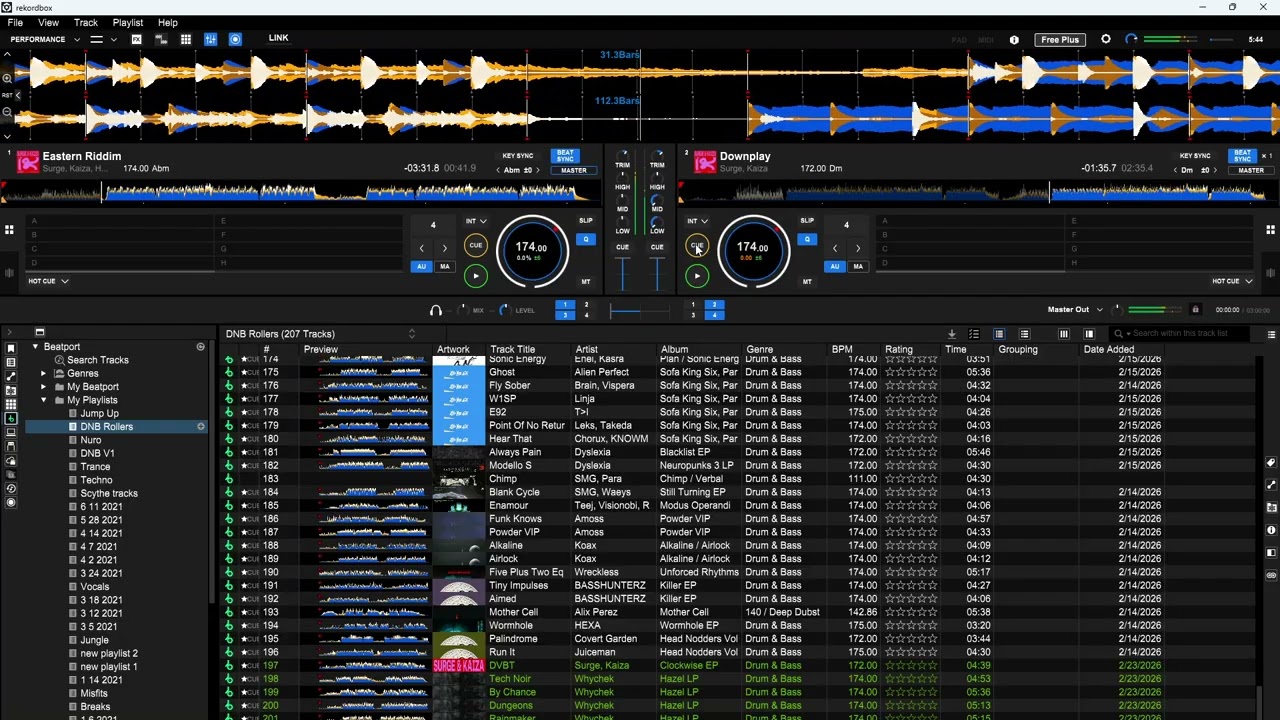
Task: Open the track list hamburger menu
Action: tap(1271, 334)
